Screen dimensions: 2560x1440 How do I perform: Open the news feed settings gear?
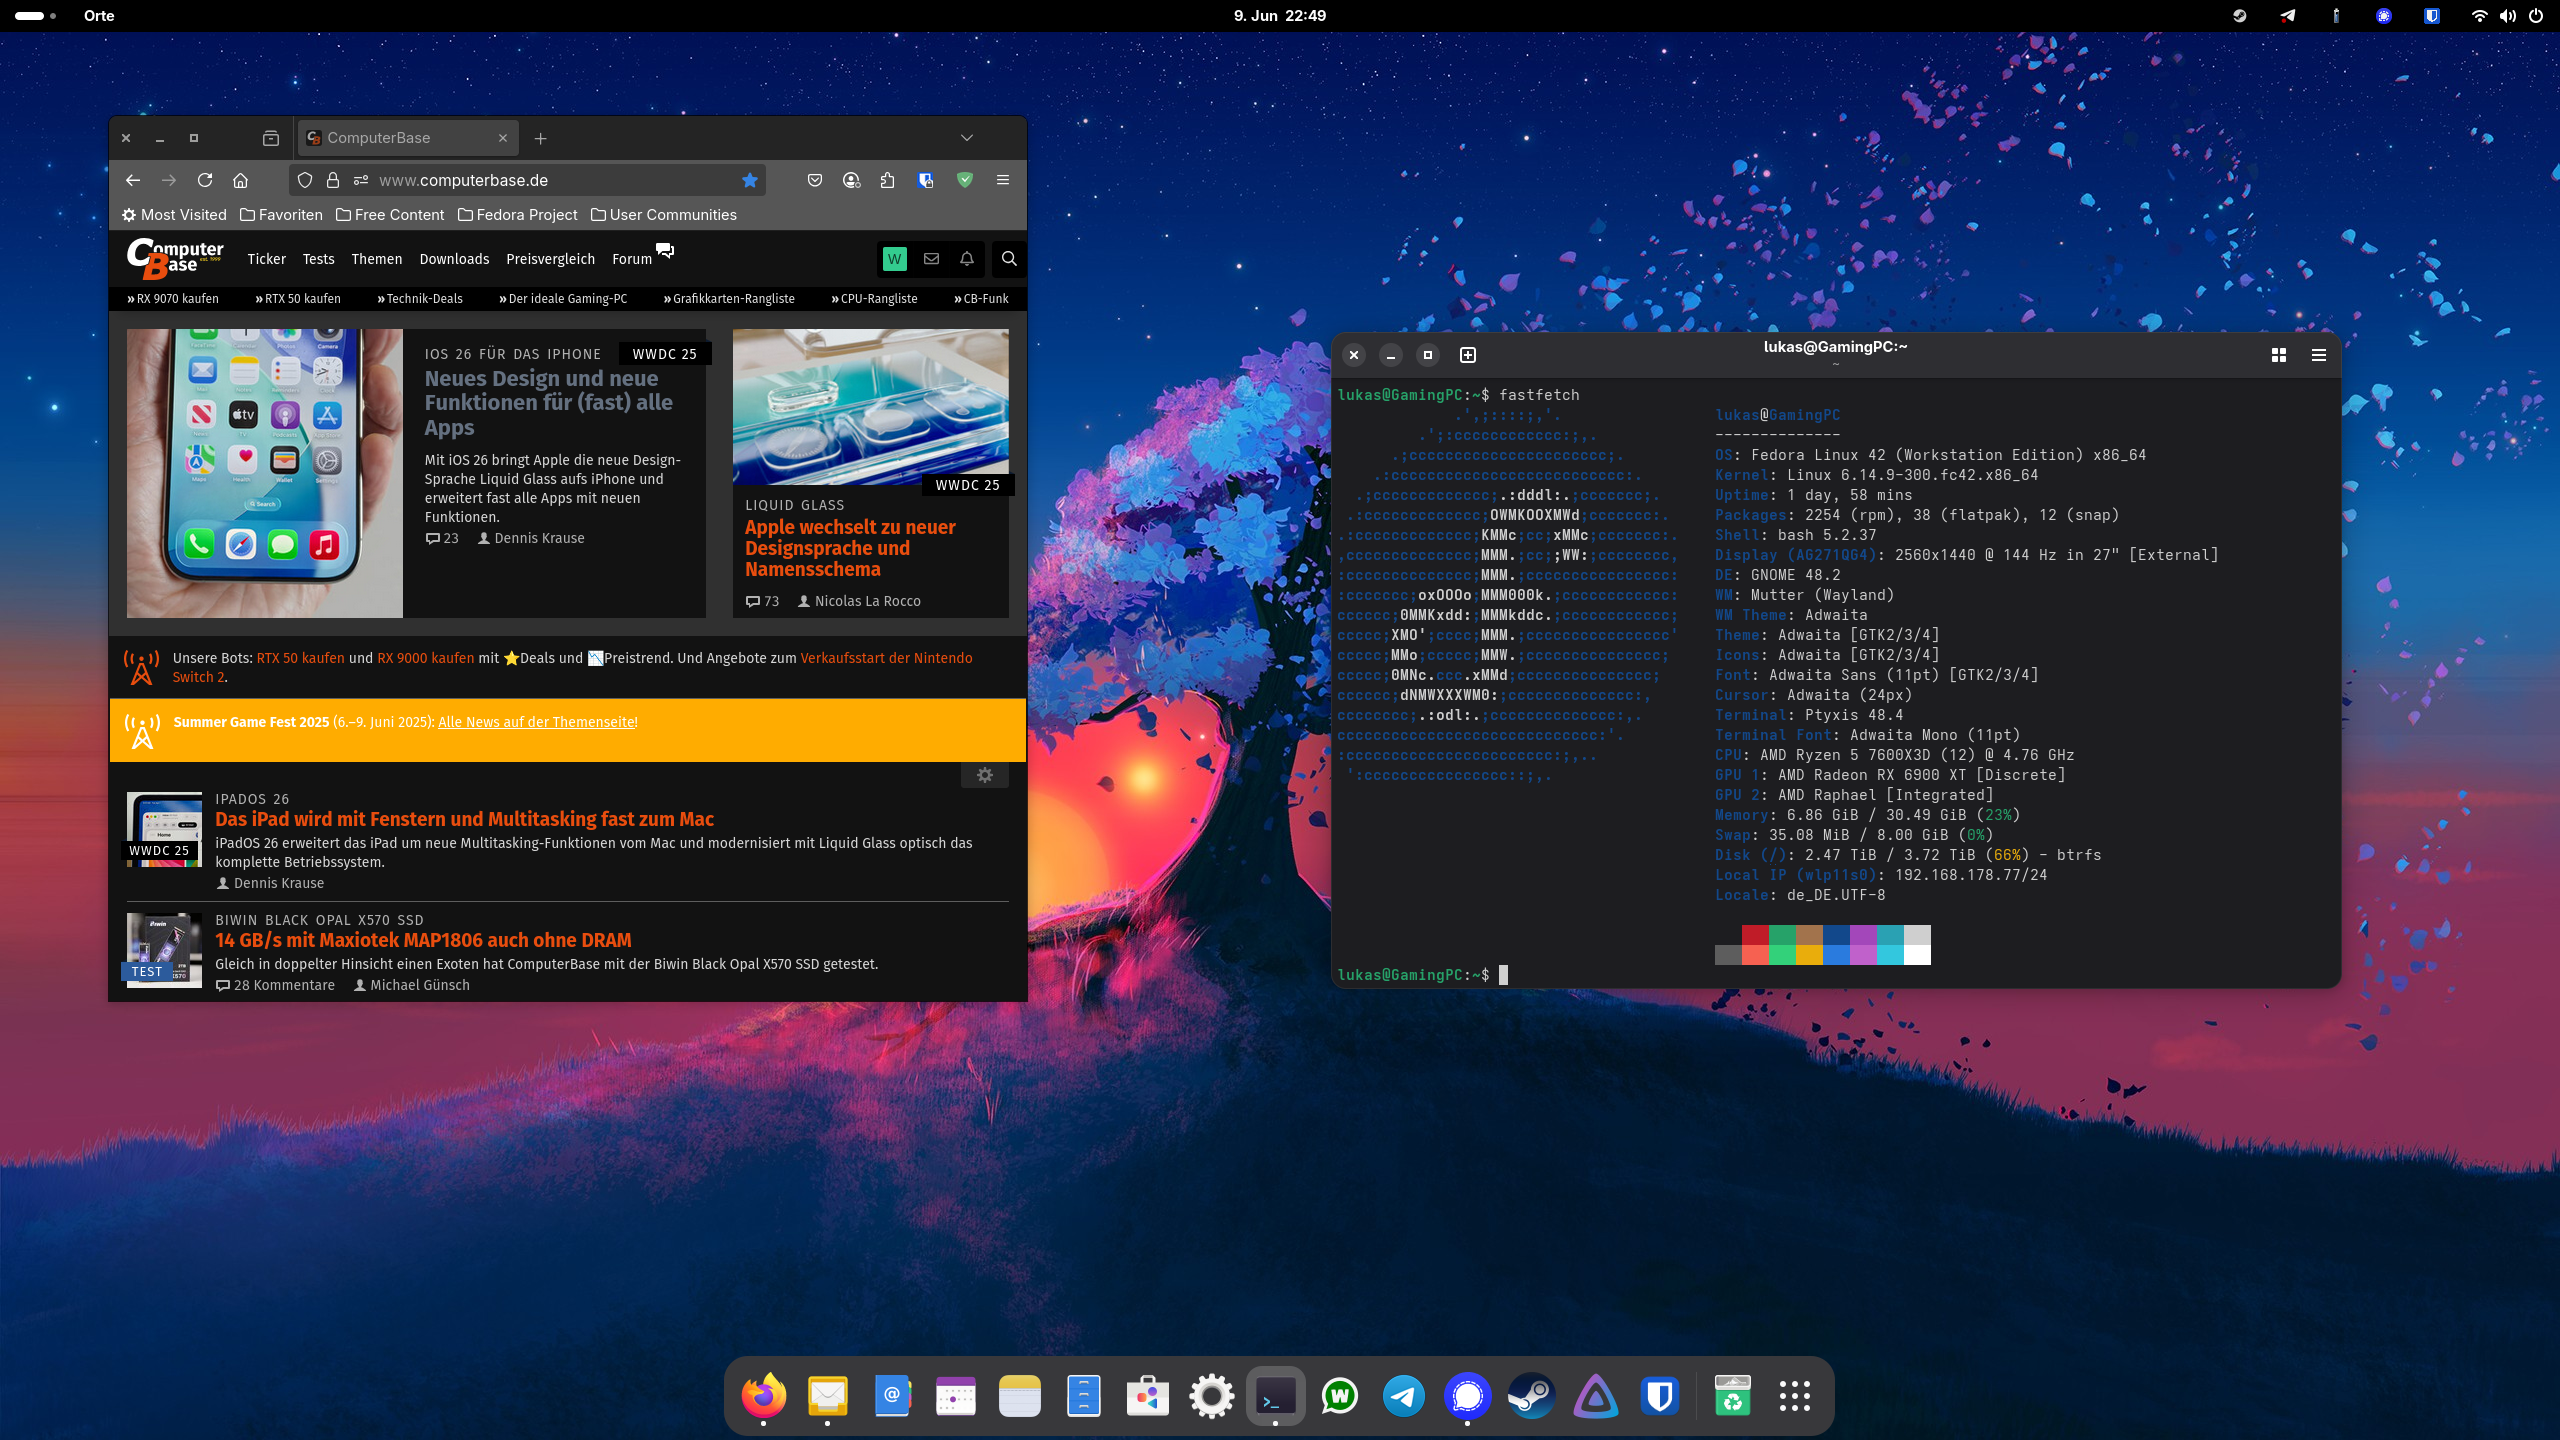tap(985, 775)
